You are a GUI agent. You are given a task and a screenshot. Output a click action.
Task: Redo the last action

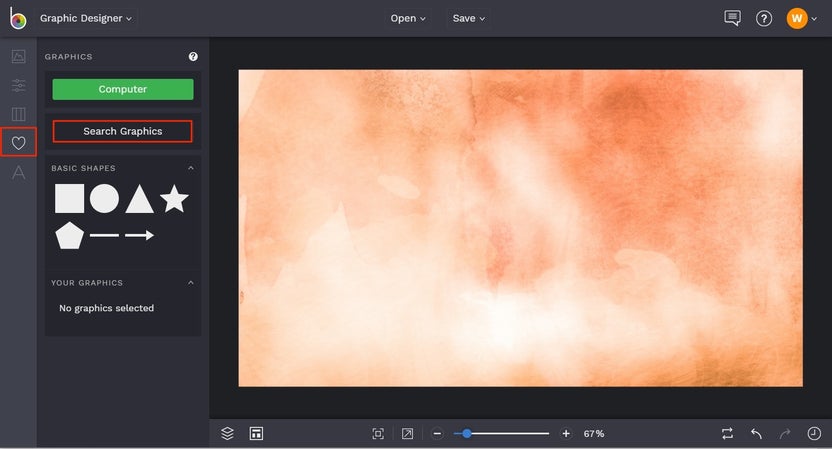785,434
